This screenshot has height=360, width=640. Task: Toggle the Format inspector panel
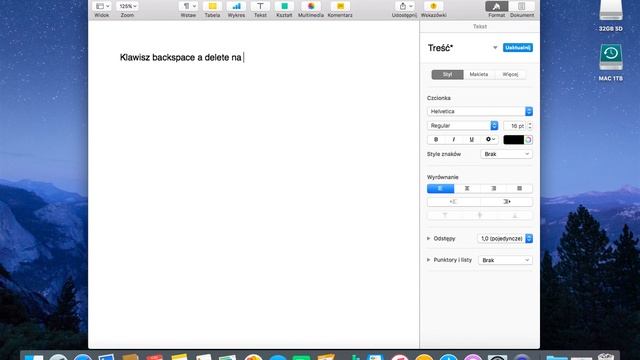point(496,6)
